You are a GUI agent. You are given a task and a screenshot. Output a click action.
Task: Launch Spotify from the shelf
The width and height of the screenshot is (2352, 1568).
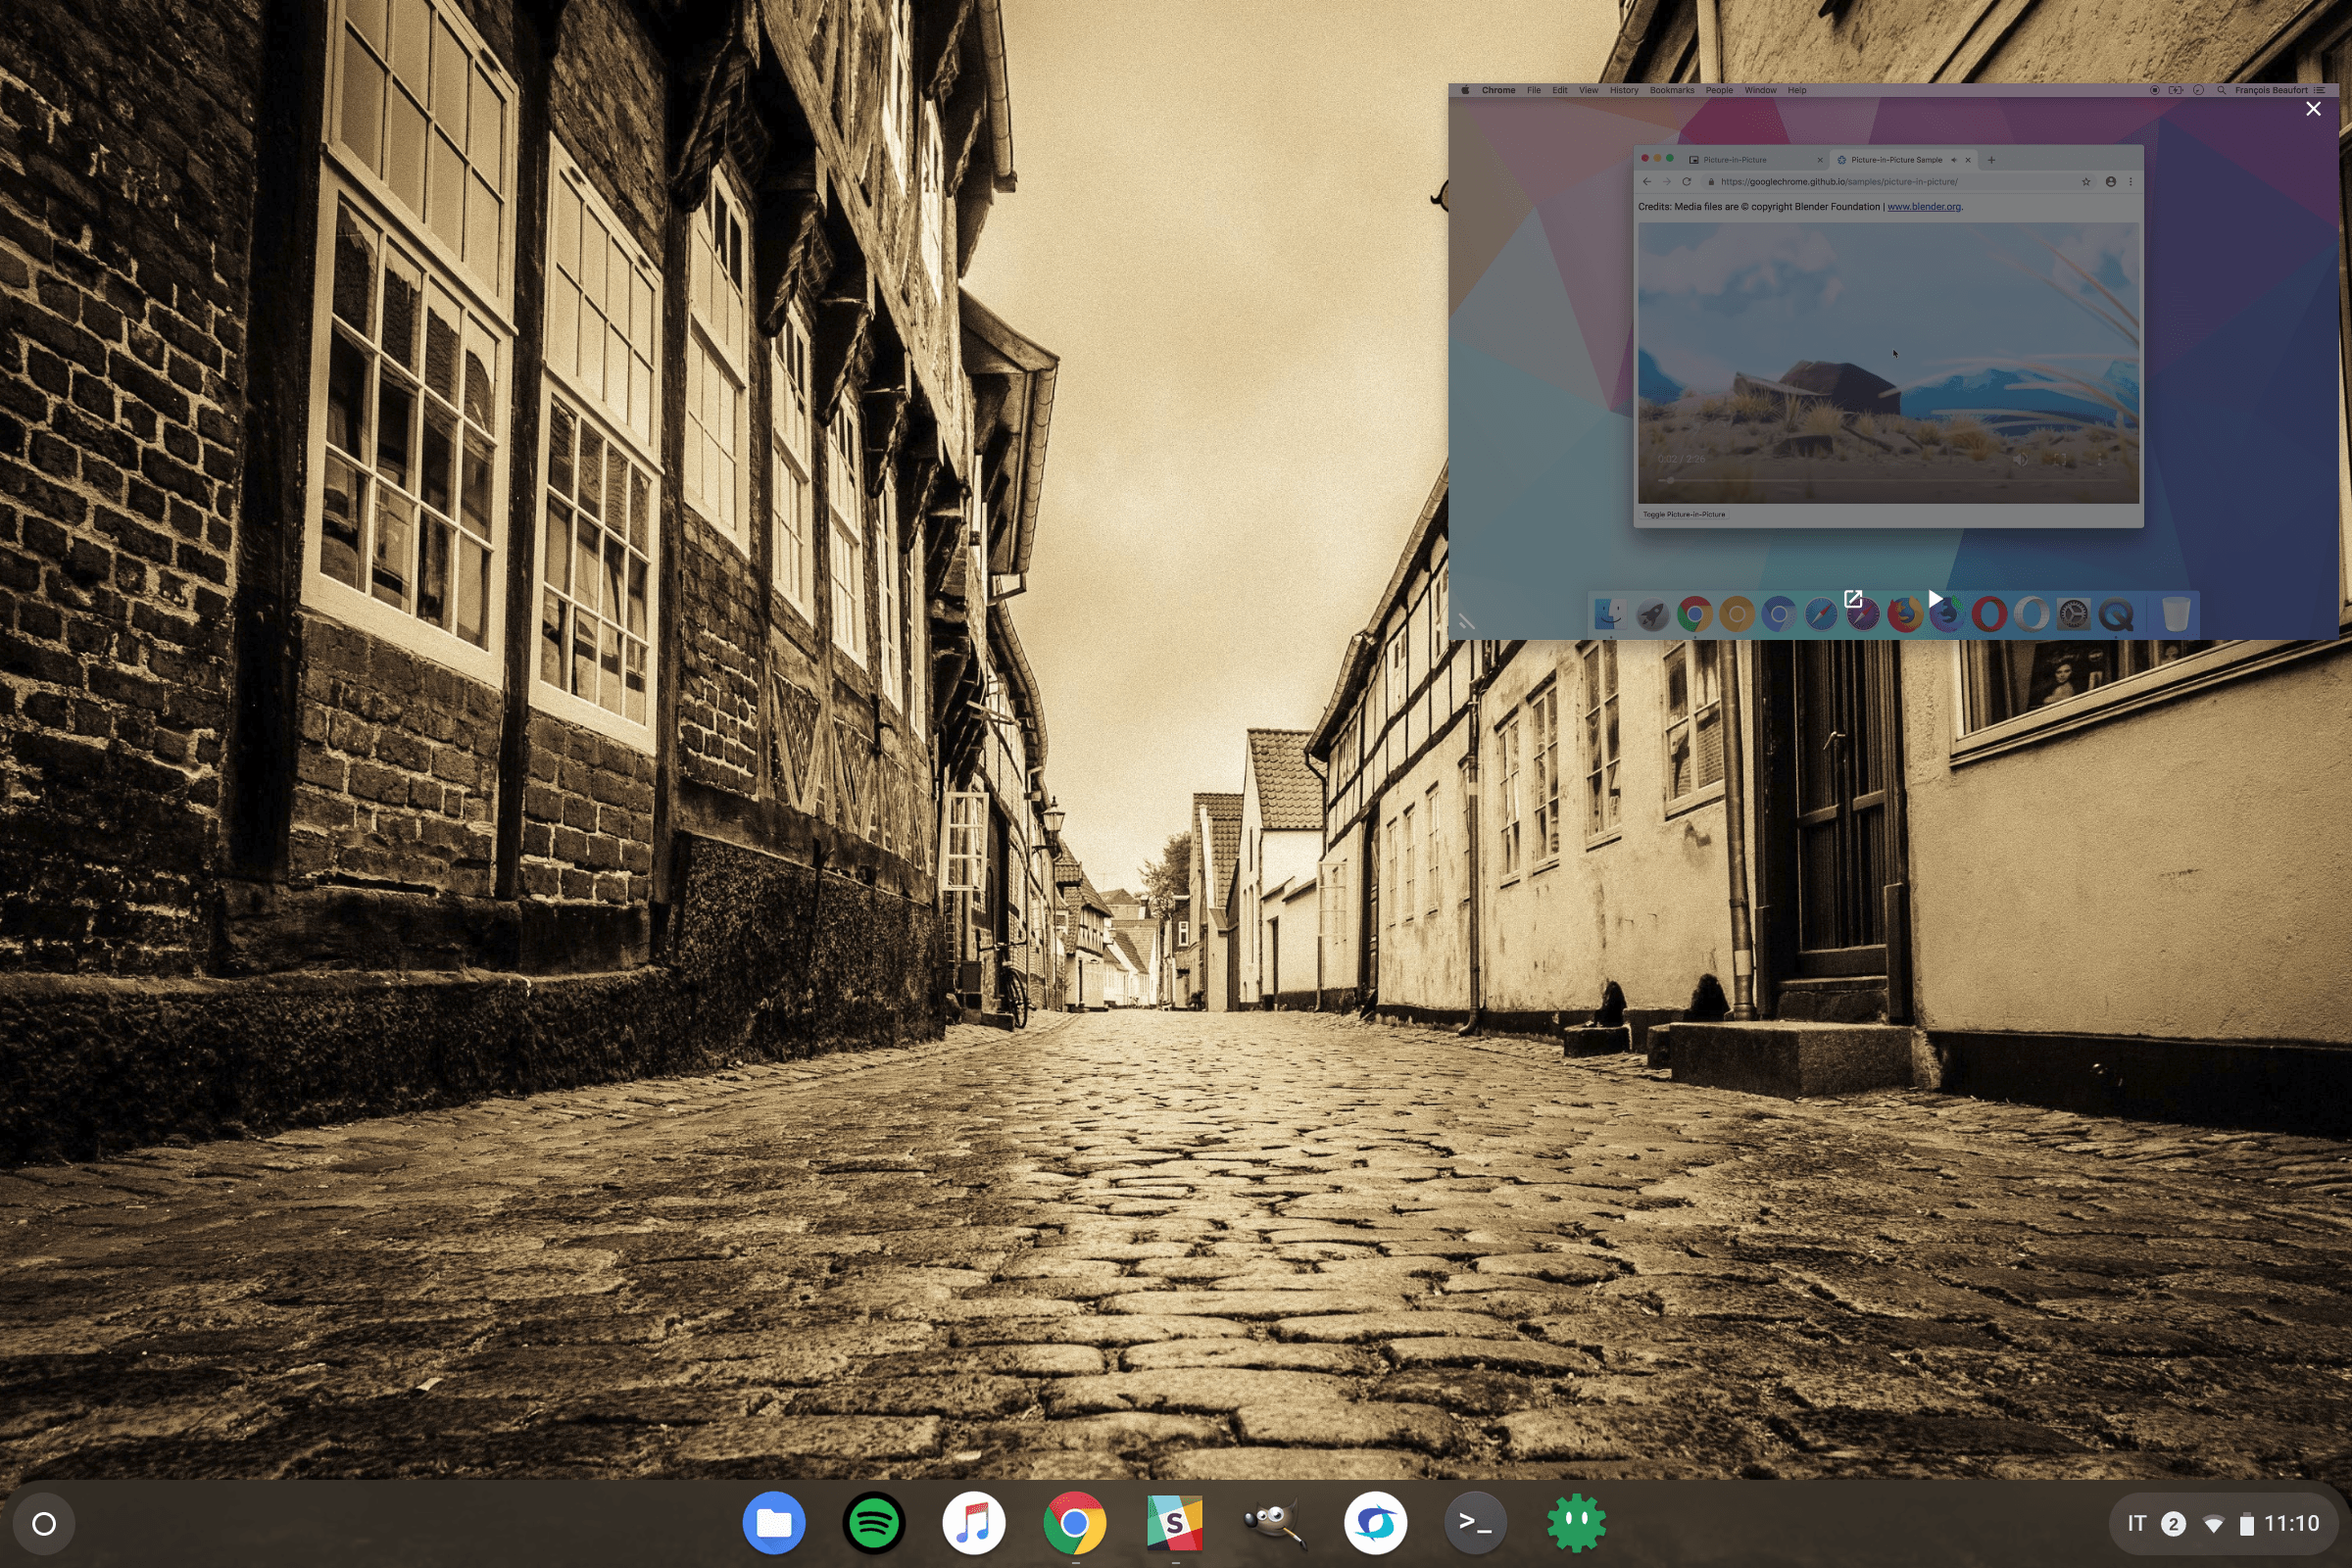tap(874, 1523)
